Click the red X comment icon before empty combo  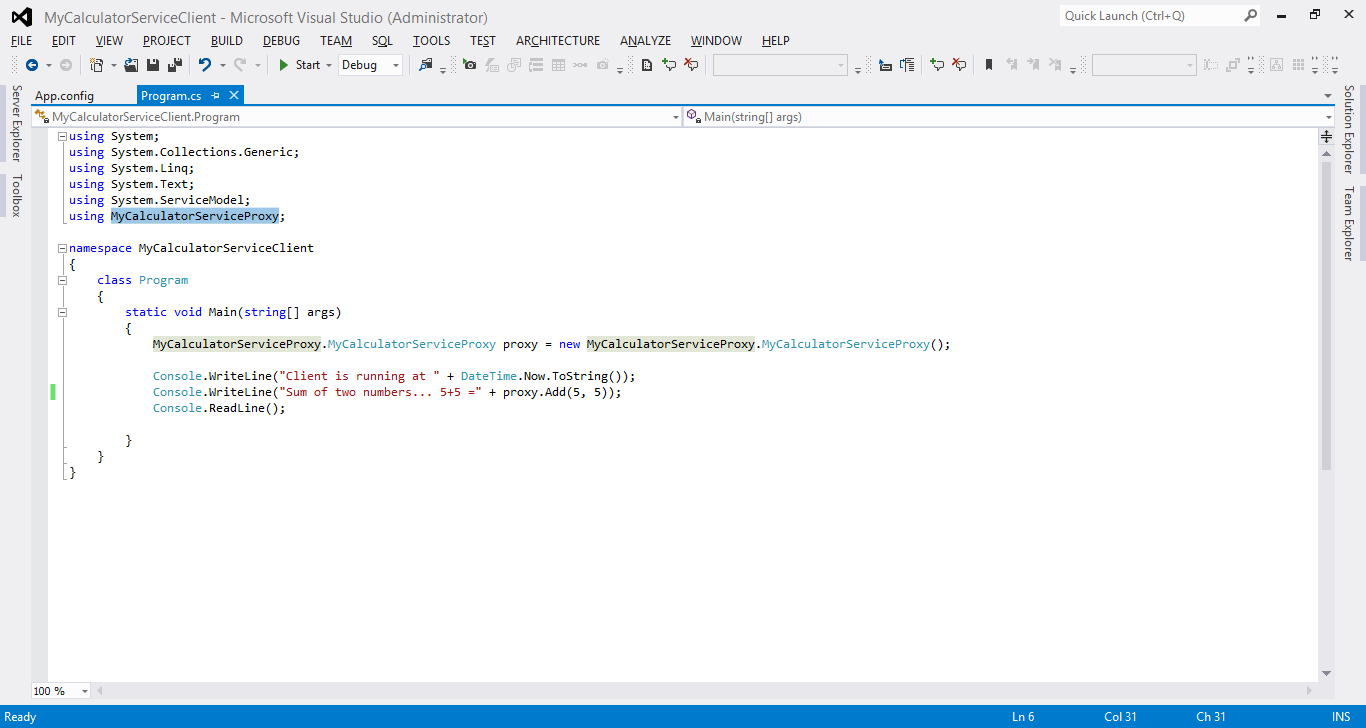tap(691, 65)
